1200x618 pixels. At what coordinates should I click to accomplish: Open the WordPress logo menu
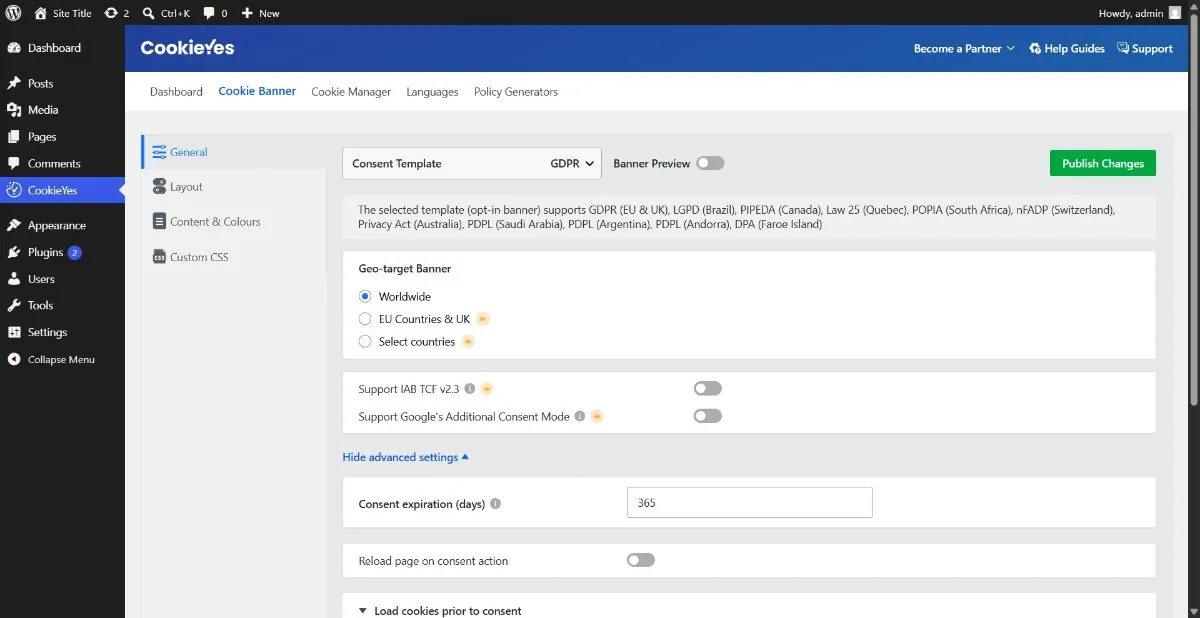pyautogui.click(x=14, y=13)
